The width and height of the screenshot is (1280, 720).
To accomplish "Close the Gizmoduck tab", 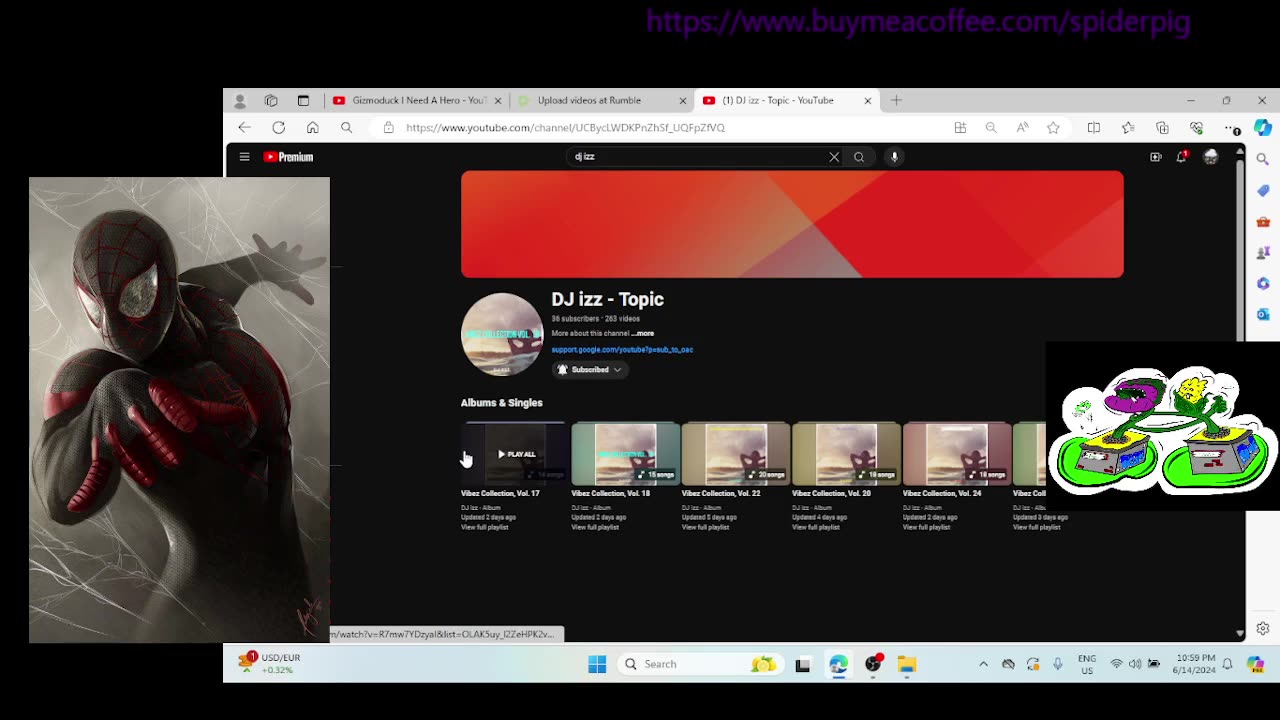I will point(497,100).
